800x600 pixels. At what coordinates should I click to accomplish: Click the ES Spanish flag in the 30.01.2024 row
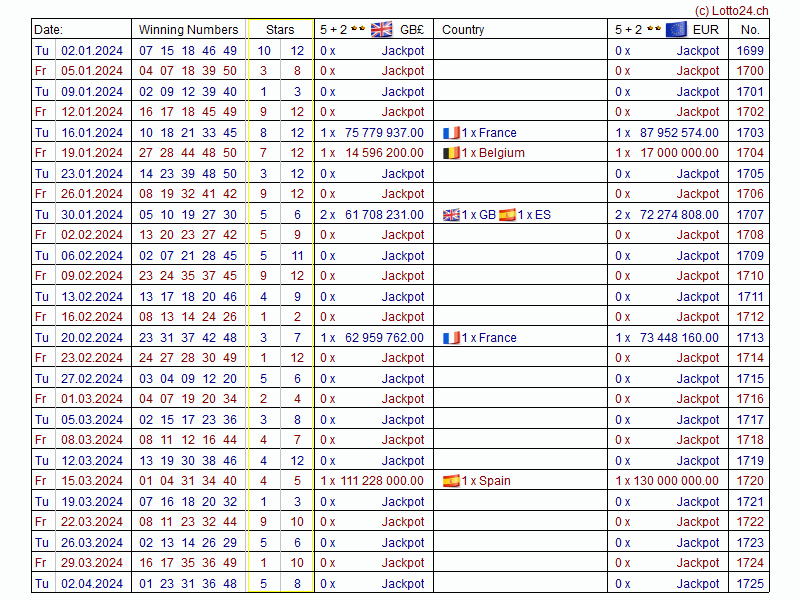coord(508,214)
